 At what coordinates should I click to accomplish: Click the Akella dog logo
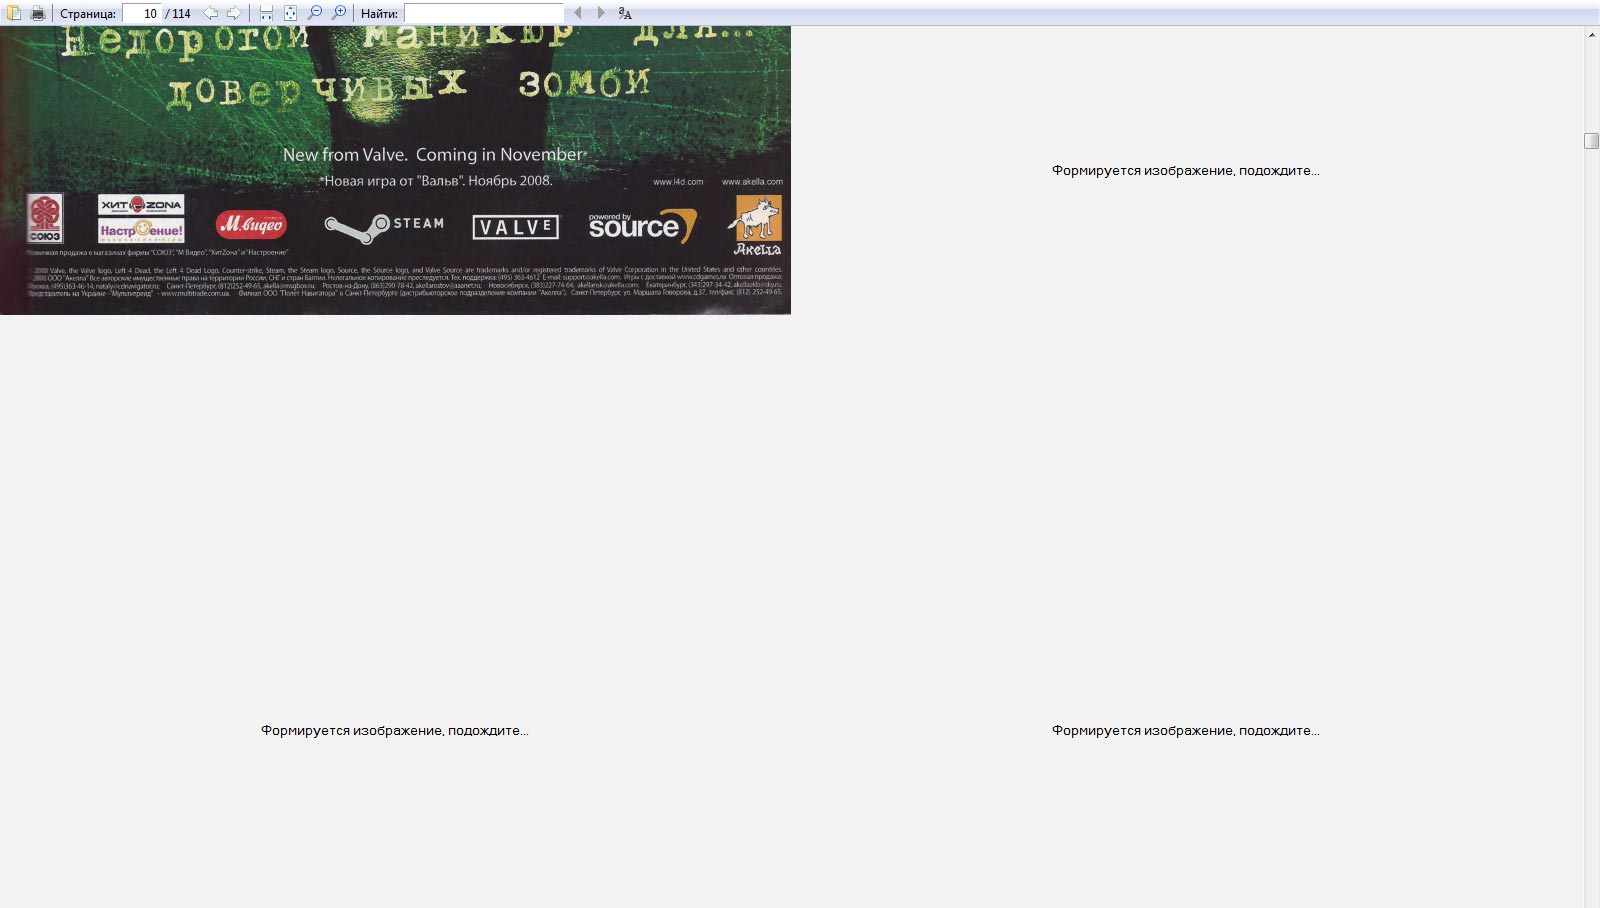tap(757, 224)
